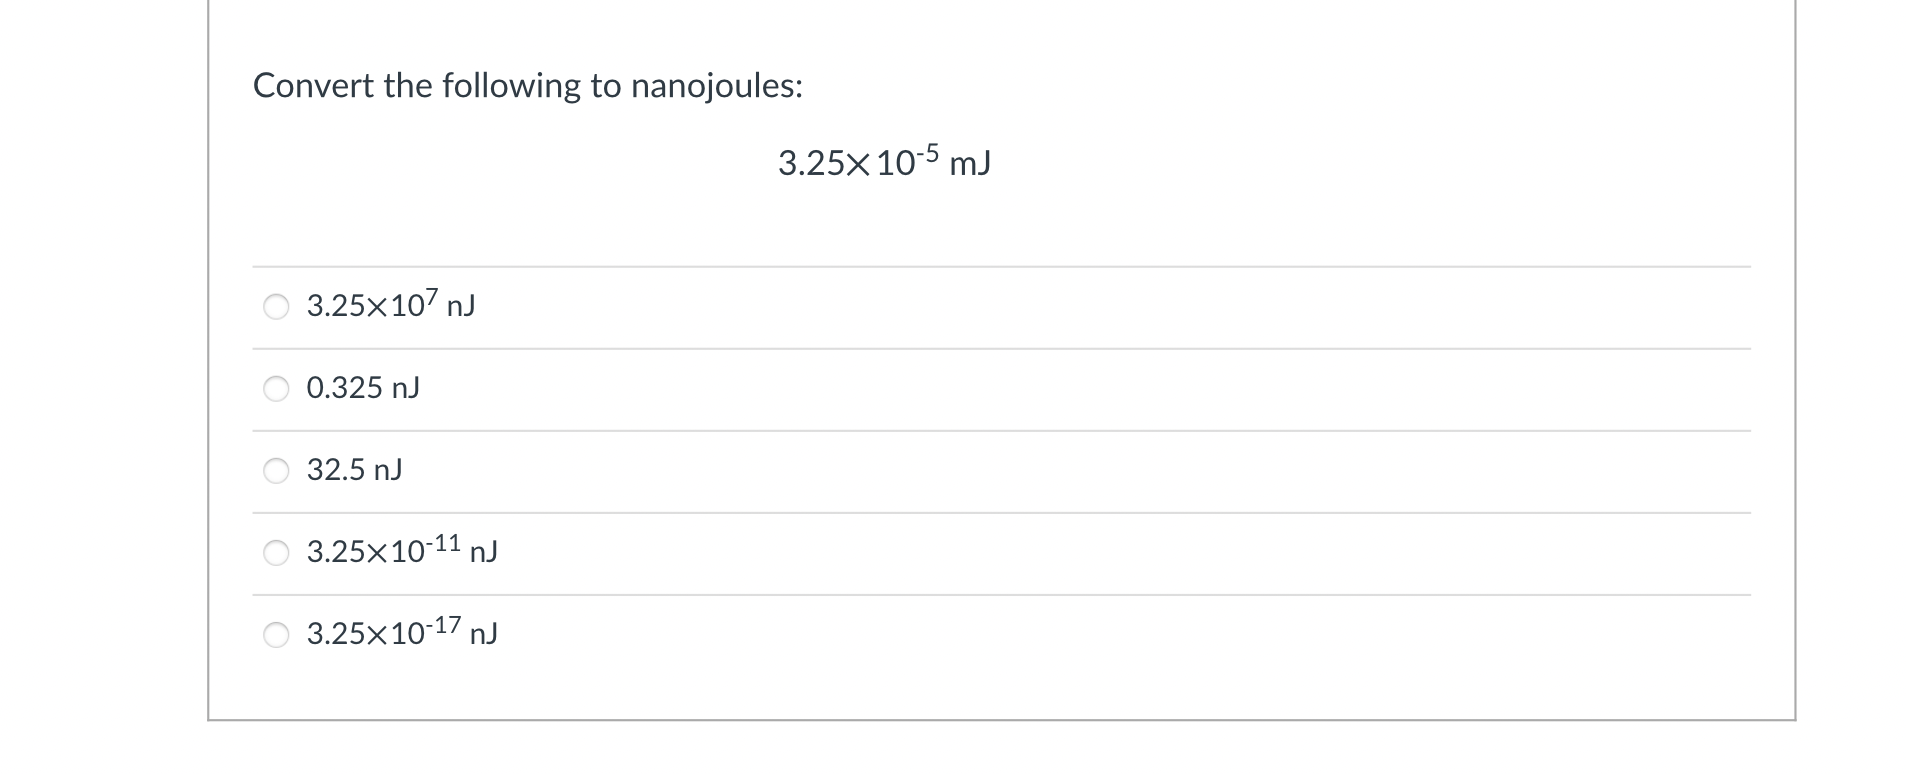The image size is (1906, 774).
Task: Click the radio button beside 0.325 nJ
Action: tap(278, 389)
